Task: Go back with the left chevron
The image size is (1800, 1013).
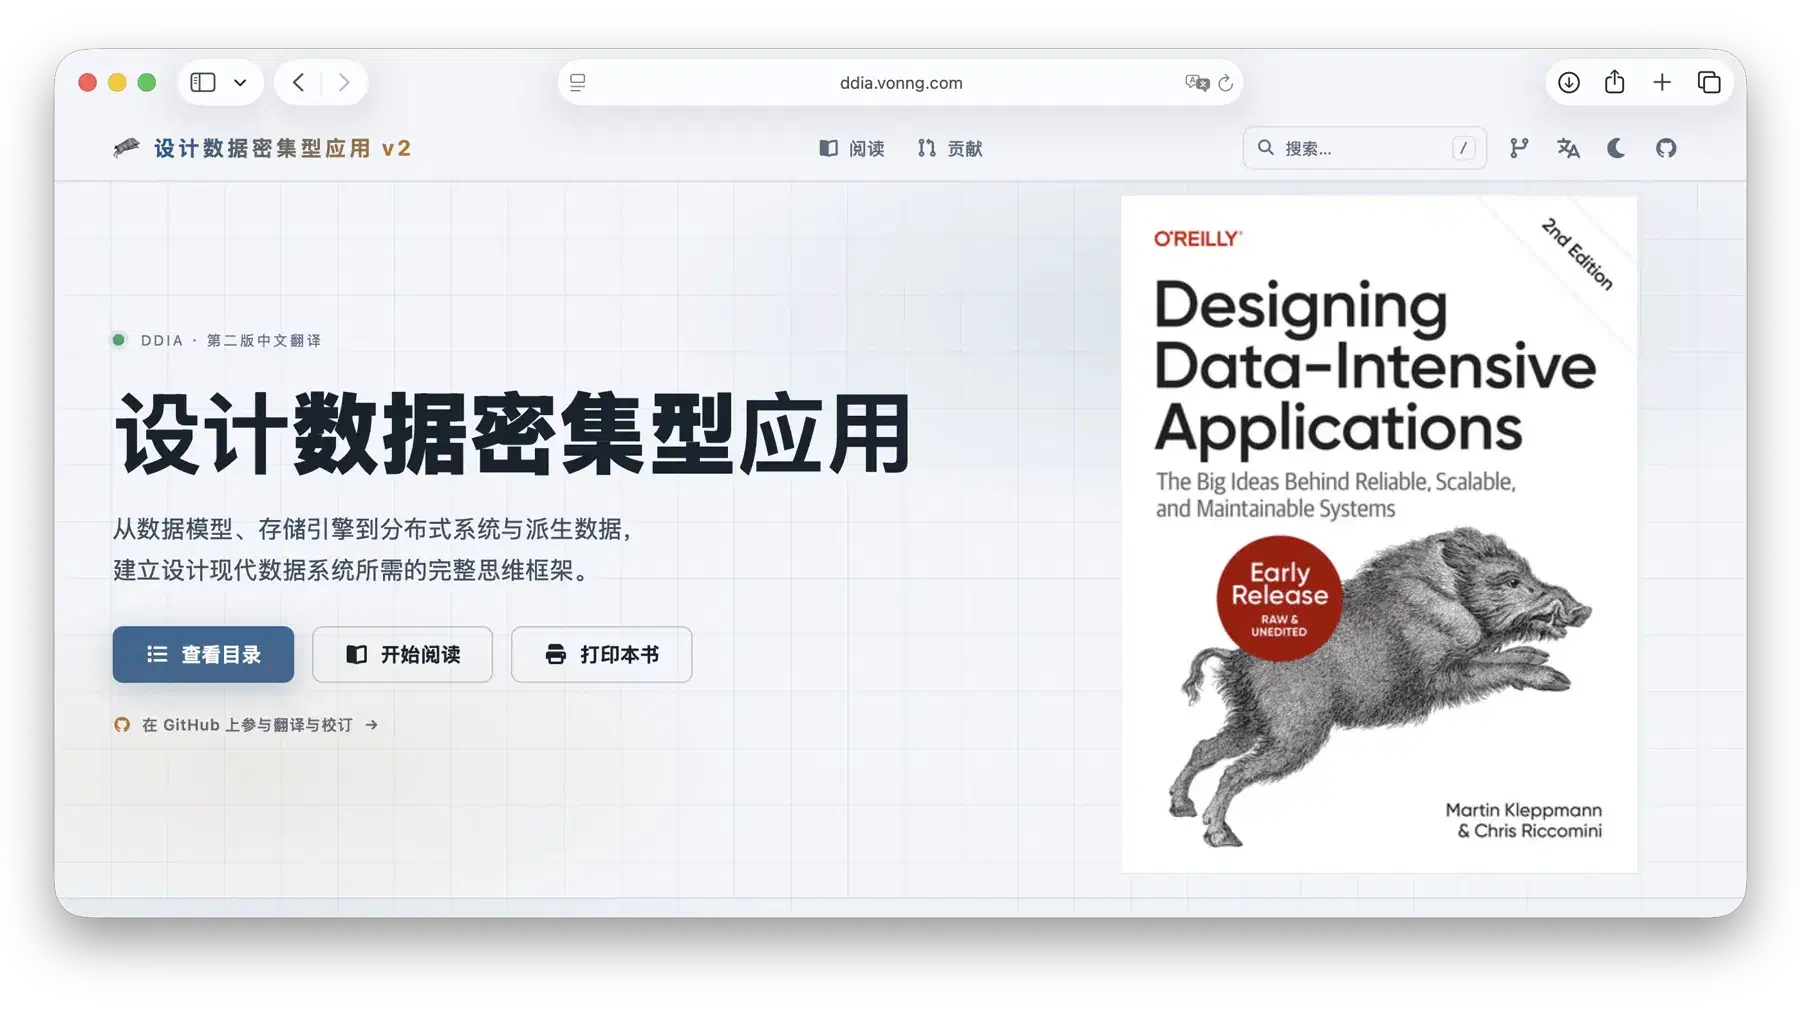Action: click(x=298, y=82)
